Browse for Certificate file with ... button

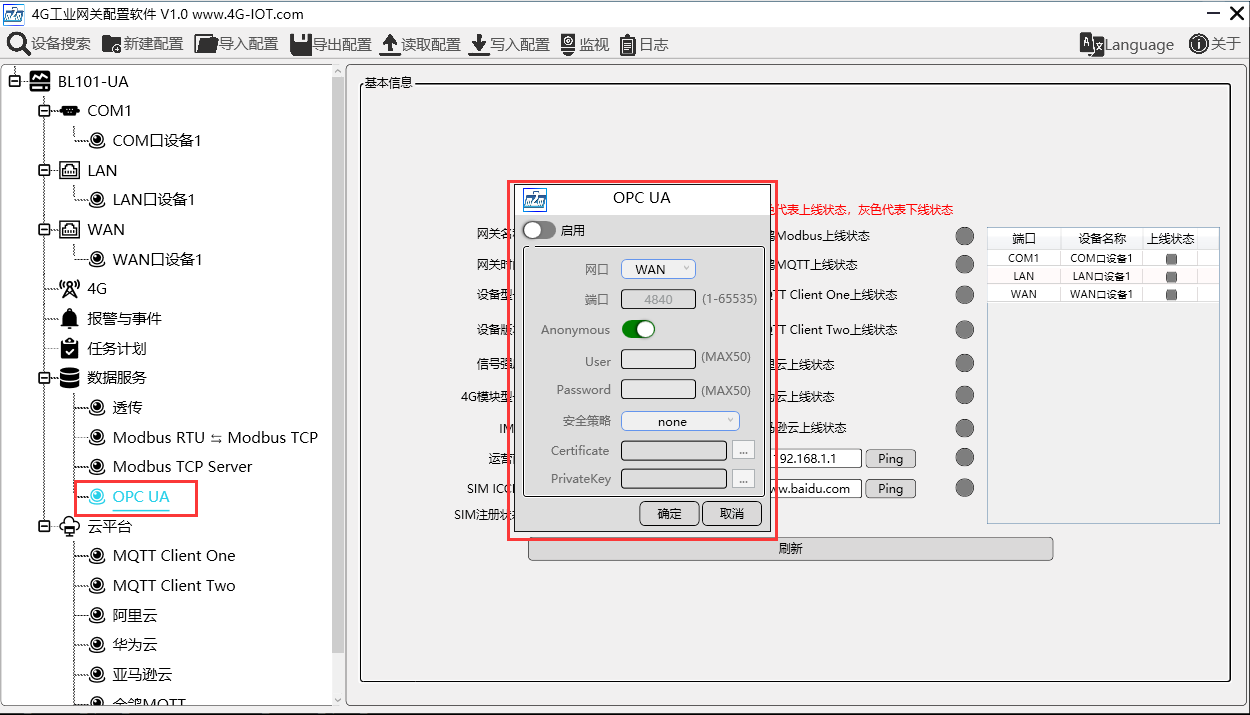click(742, 451)
